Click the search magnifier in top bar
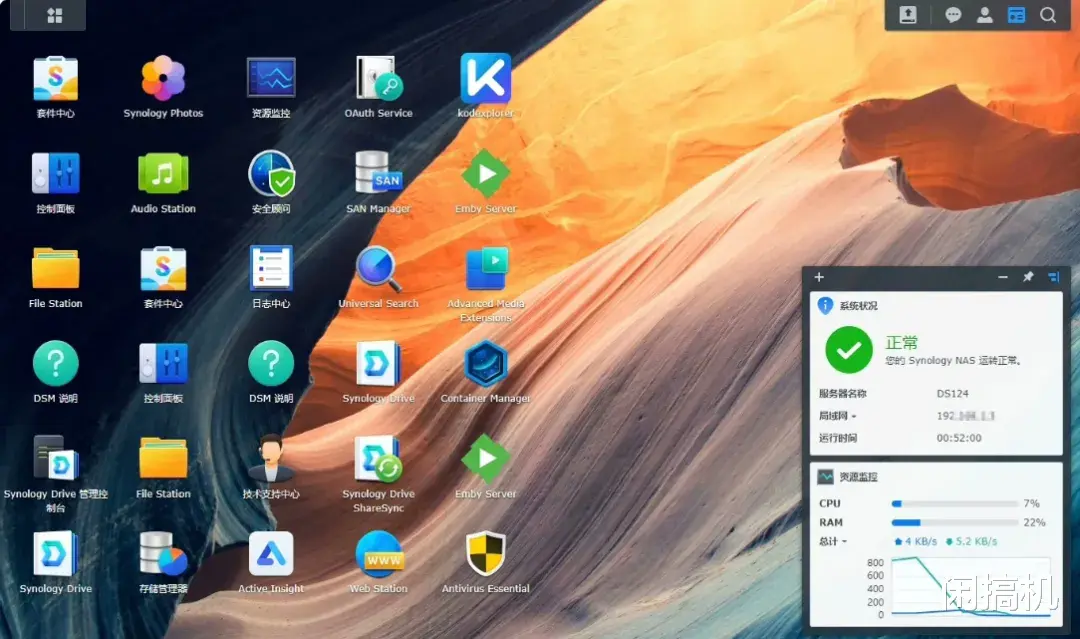The width and height of the screenshot is (1080, 639). (x=1048, y=15)
